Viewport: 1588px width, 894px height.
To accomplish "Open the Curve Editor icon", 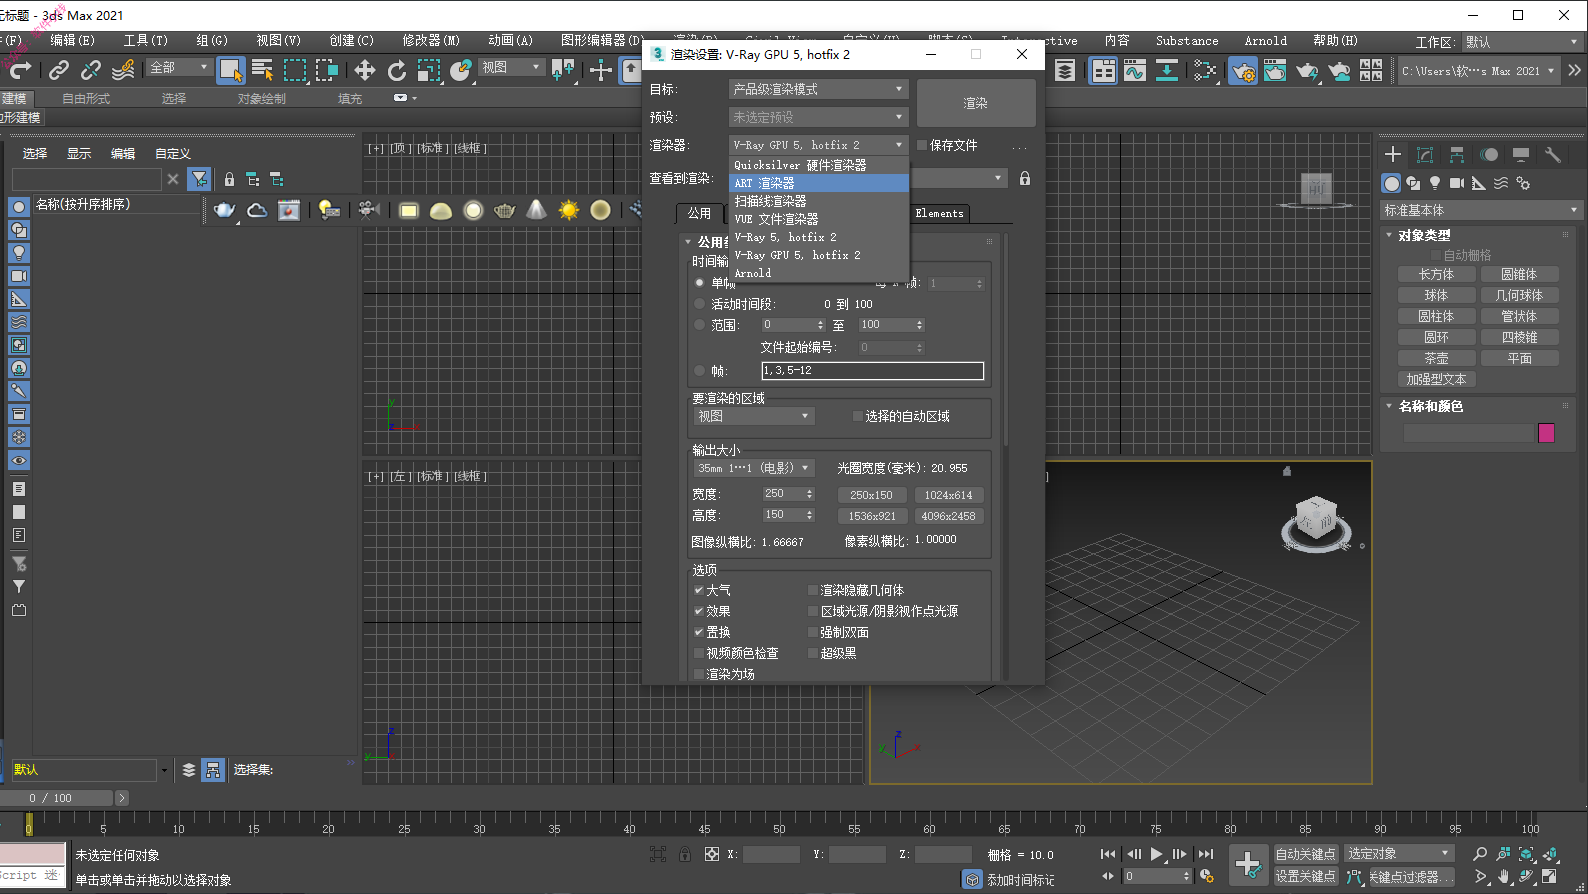I will point(1135,70).
